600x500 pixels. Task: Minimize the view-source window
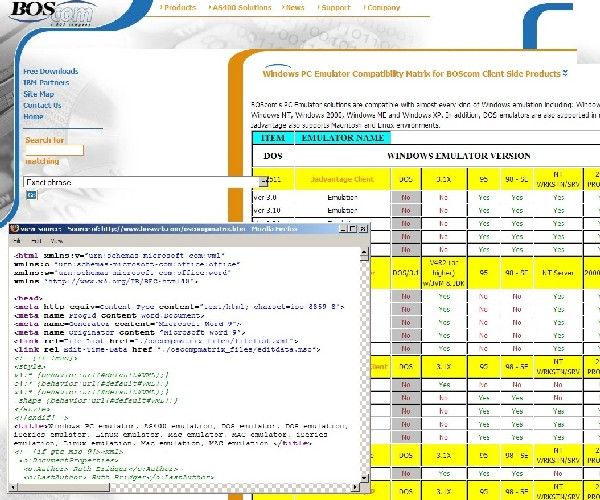pyautogui.click(x=343, y=229)
